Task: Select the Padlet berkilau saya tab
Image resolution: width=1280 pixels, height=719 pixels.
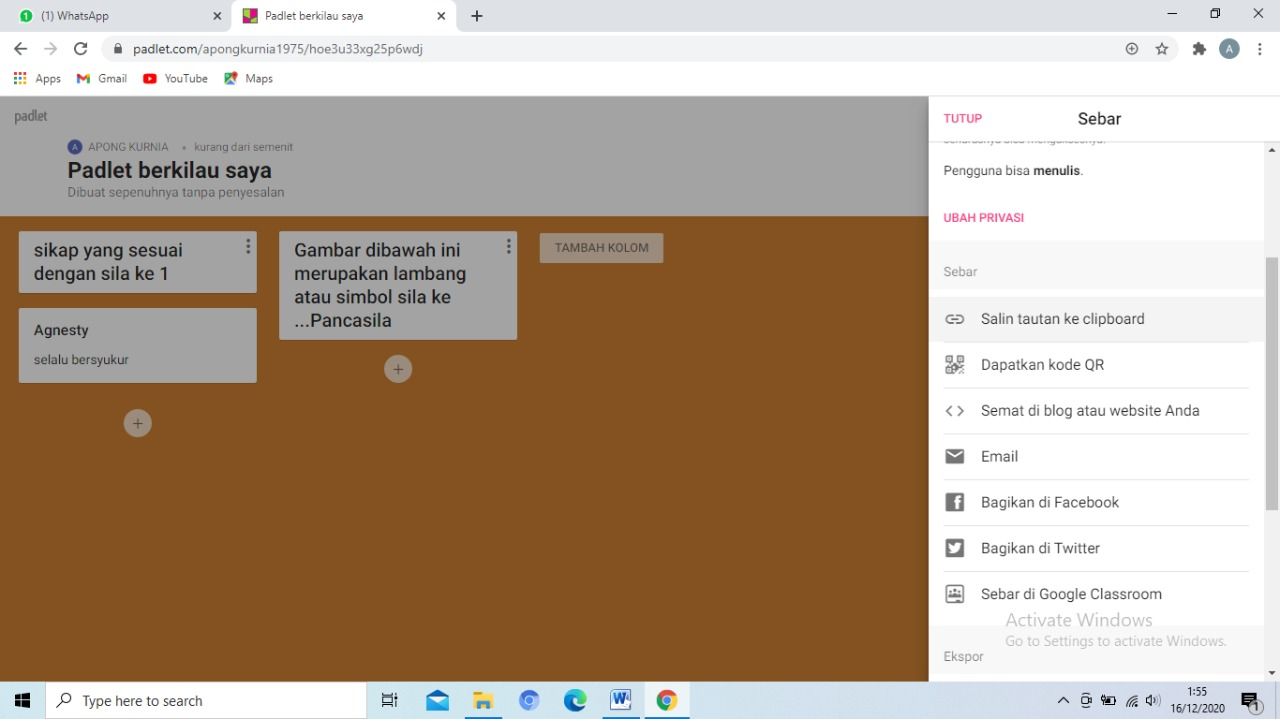Action: tap(340, 16)
